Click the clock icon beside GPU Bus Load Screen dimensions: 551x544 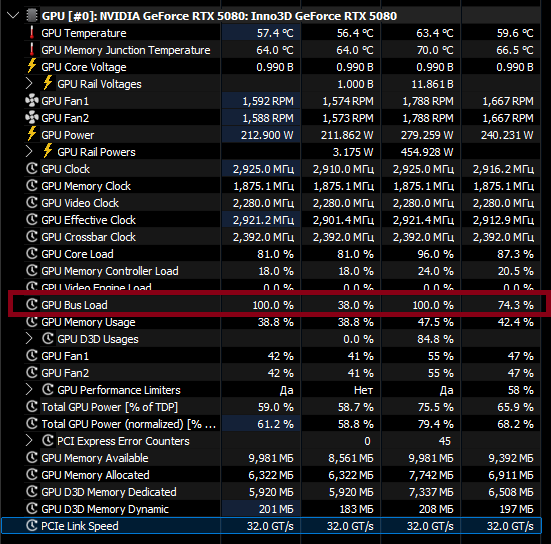point(32,304)
